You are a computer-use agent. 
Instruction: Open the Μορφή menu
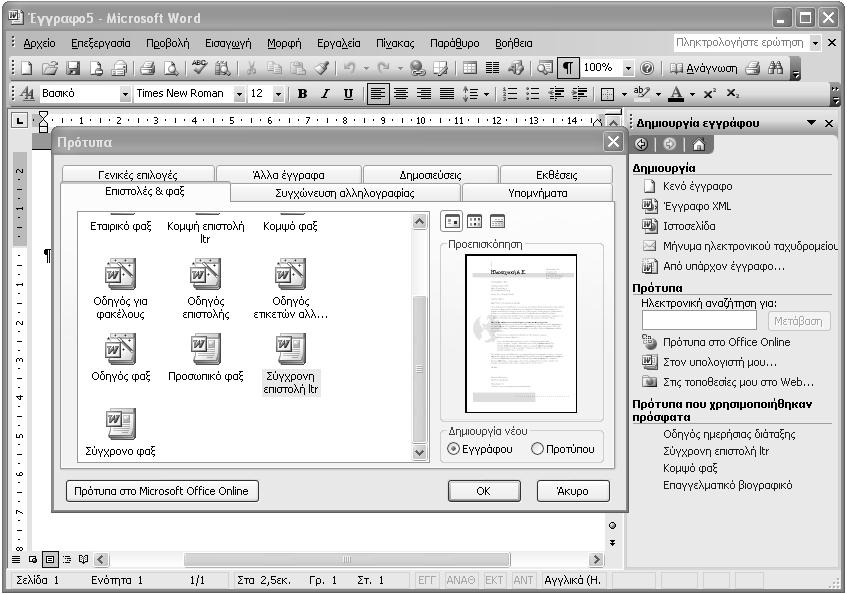point(284,43)
